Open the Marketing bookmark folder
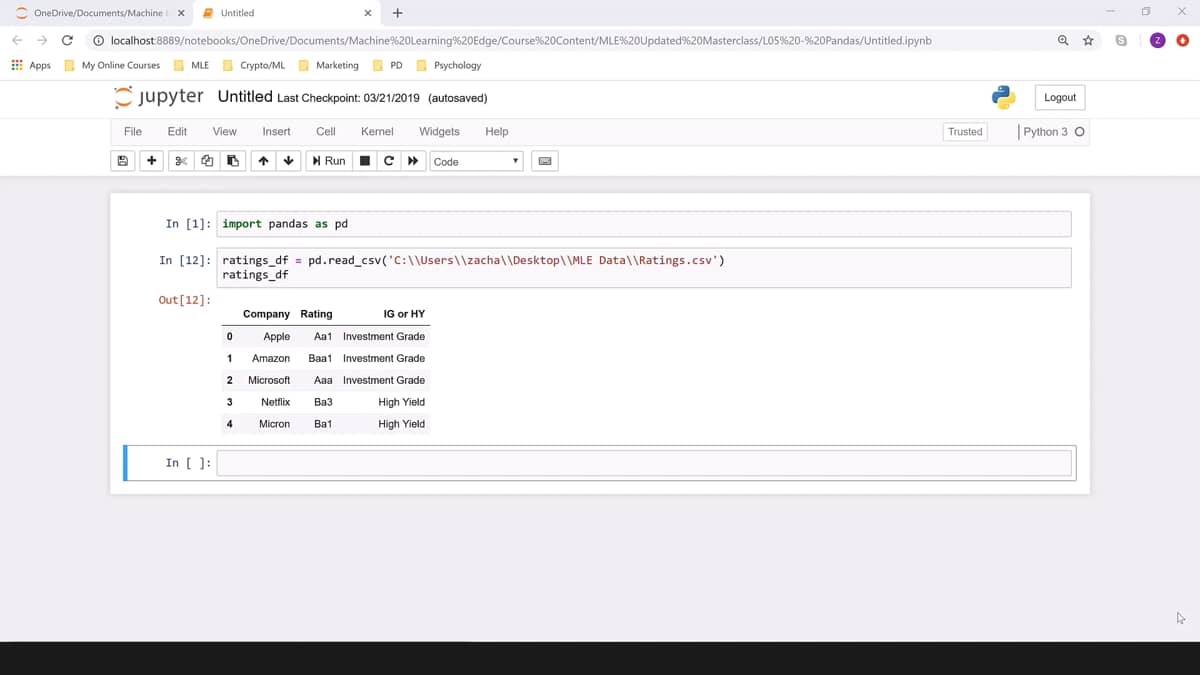Image resolution: width=1200 pixels, height=675 pixels. point(329,65)
